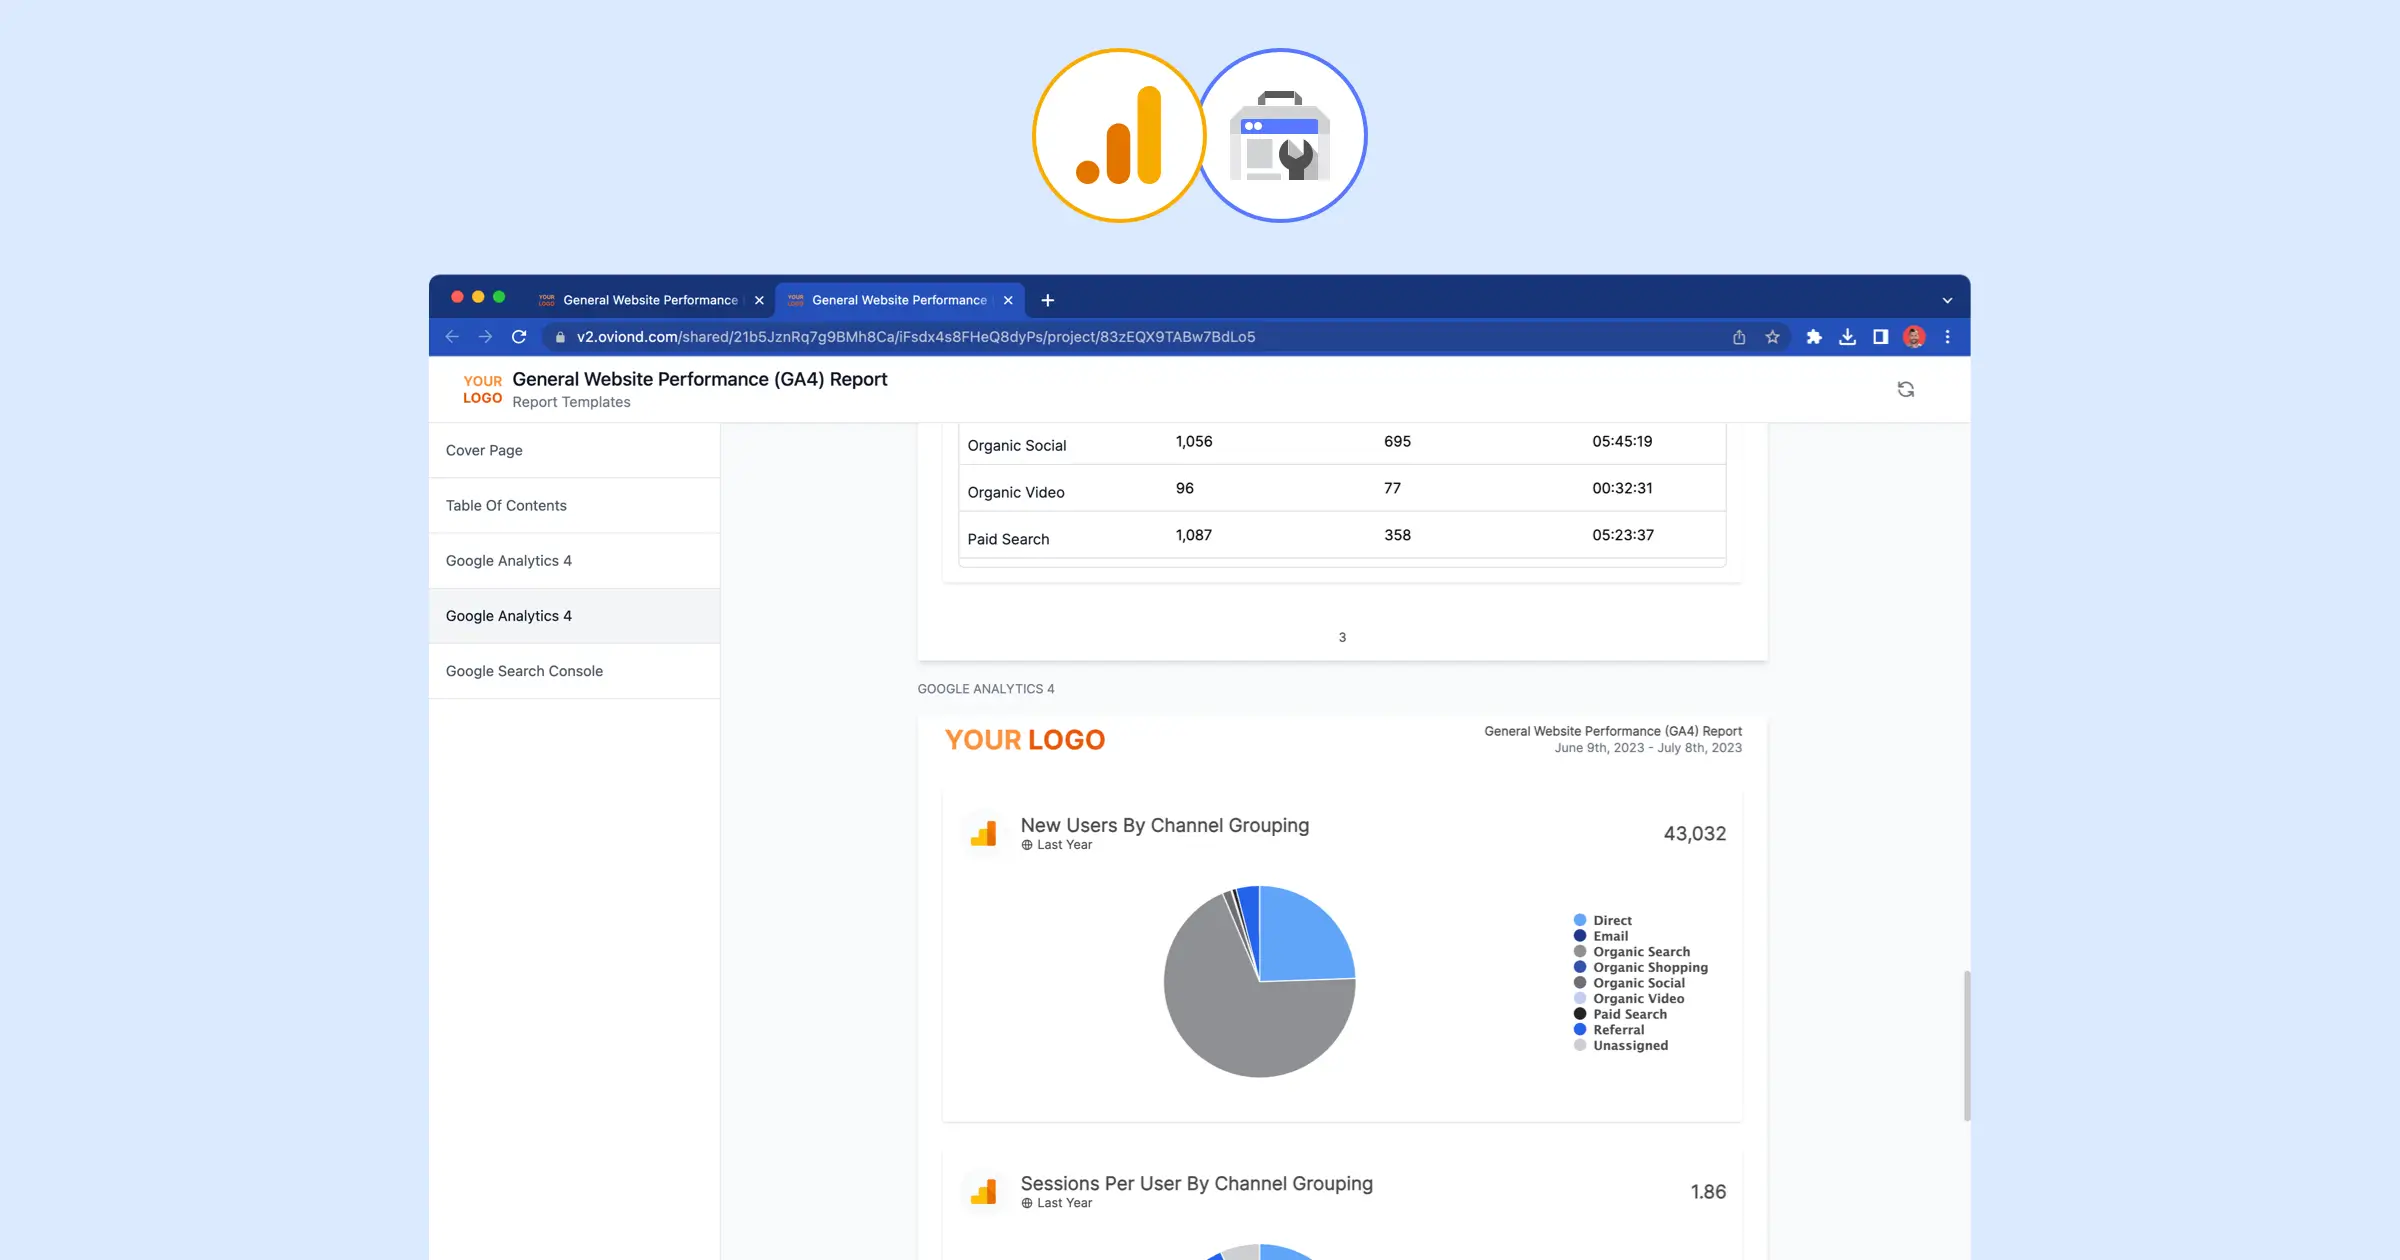Click the Referral legend color dot
2400x1260 pixels.
[x=1580, y=1029]
